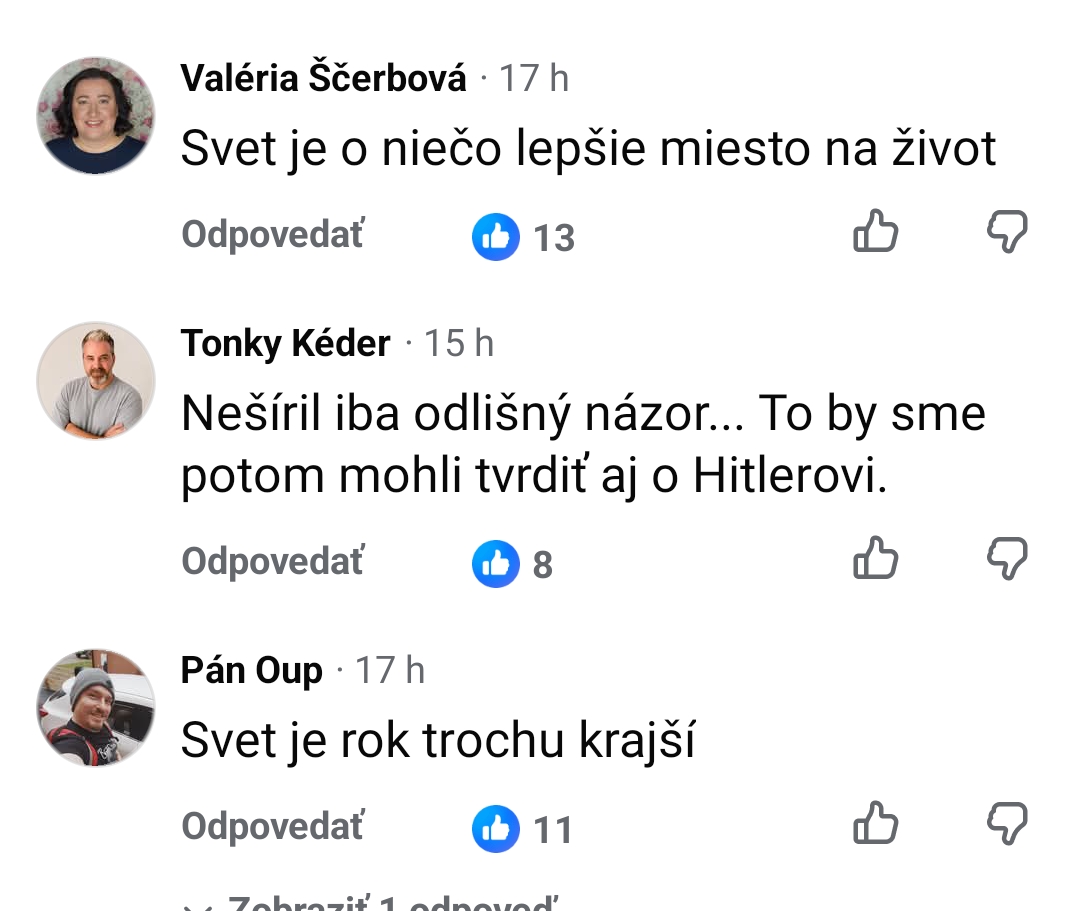1080x911 pixels.
Task: View the 8 like reactions on Tonky's comment
Action: point(512,564)
